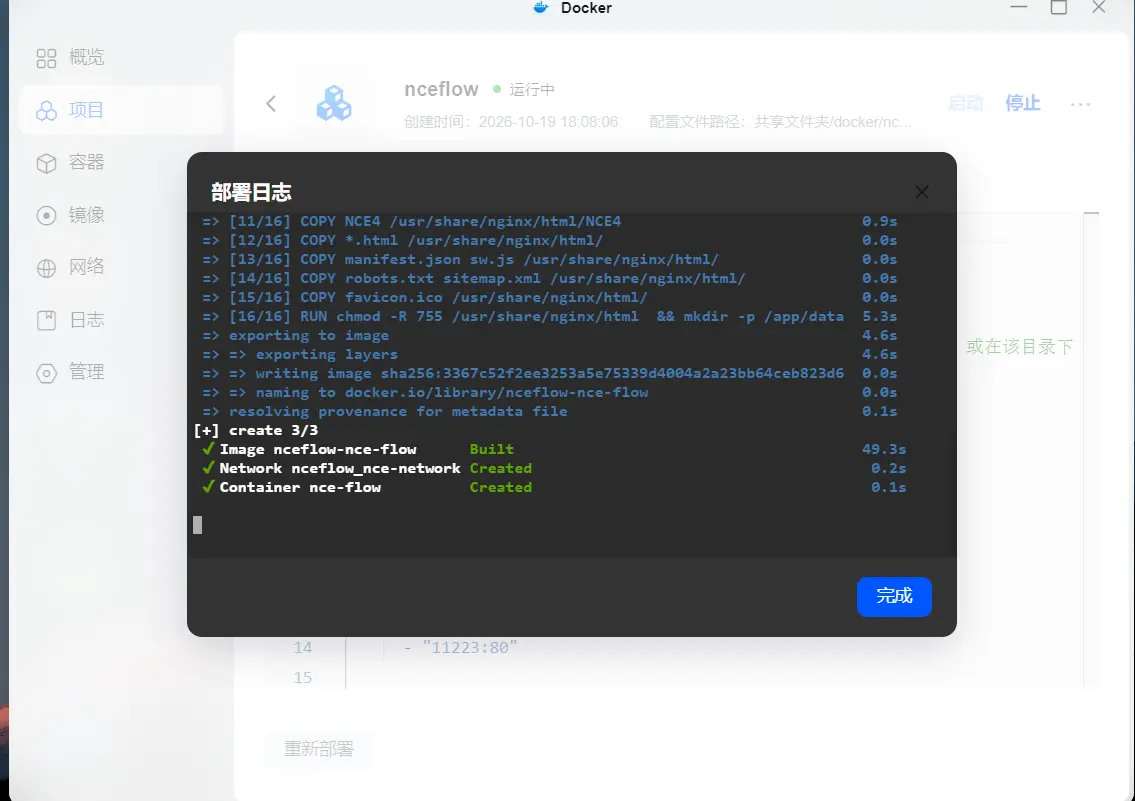Click line number 14 in editor
The width and height of the screenshot is (1135, 801).
(303, 648)
